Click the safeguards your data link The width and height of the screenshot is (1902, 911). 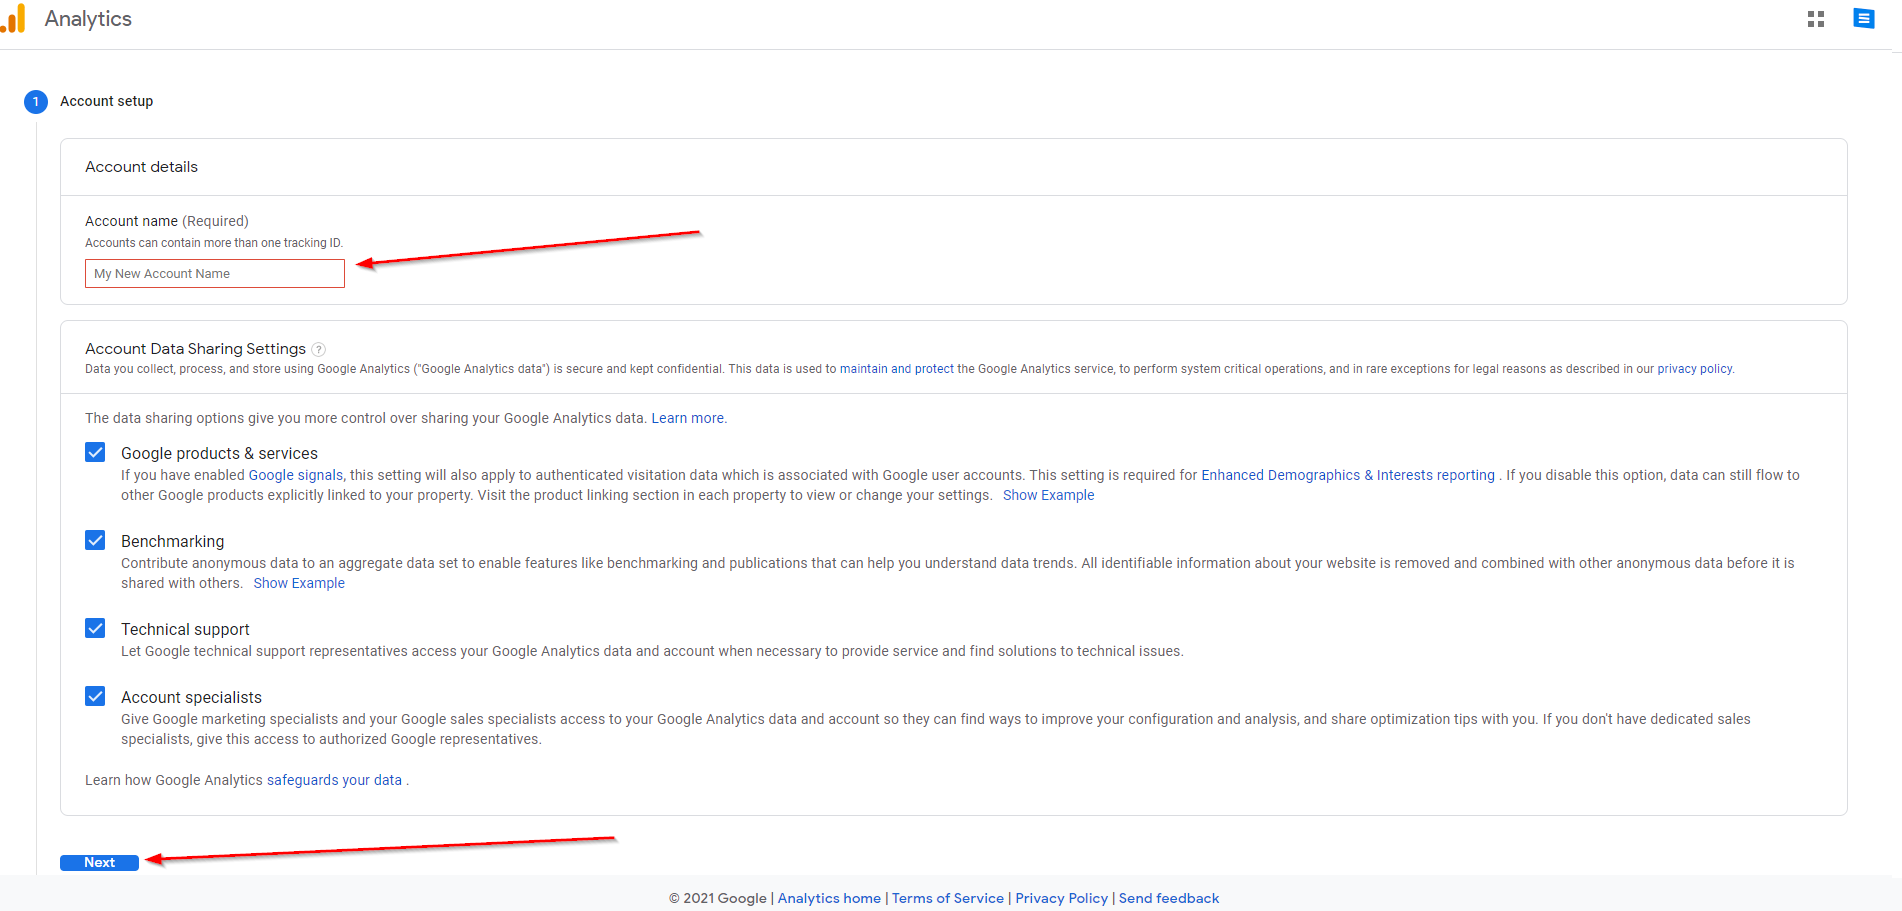click(334, 780)
